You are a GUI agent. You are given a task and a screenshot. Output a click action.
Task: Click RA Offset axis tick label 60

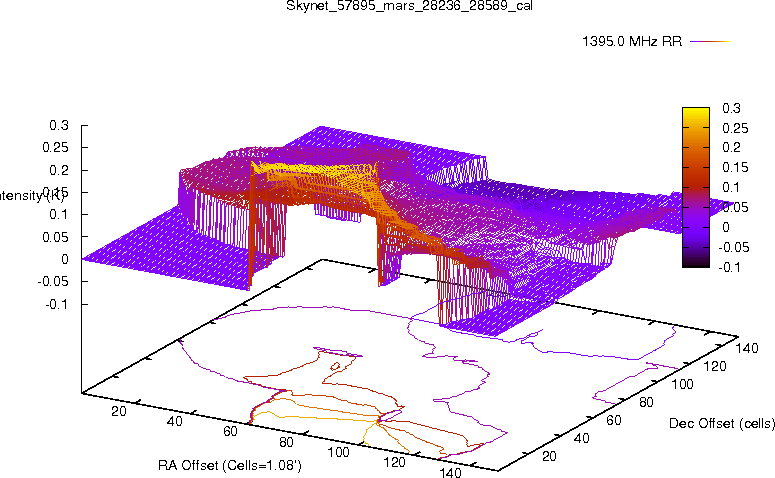click(230, 432)
